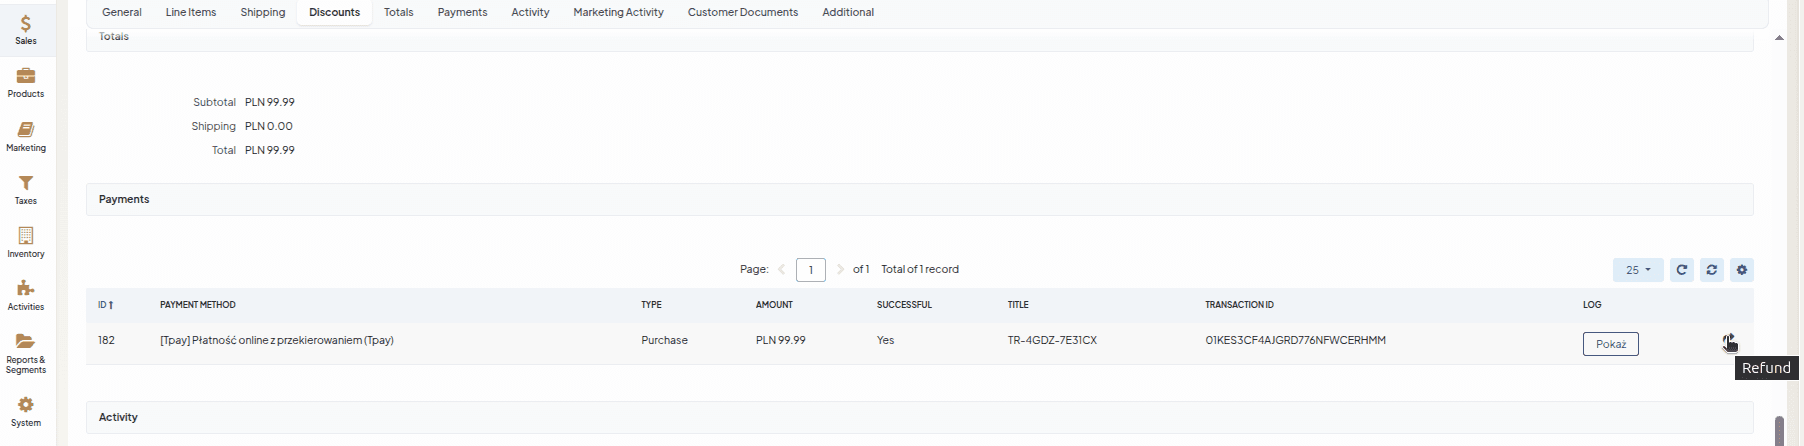Open payments grid settings gear
This screenshot has width=1804, height=446.
pyautogui.click(x=1742, y=270)
